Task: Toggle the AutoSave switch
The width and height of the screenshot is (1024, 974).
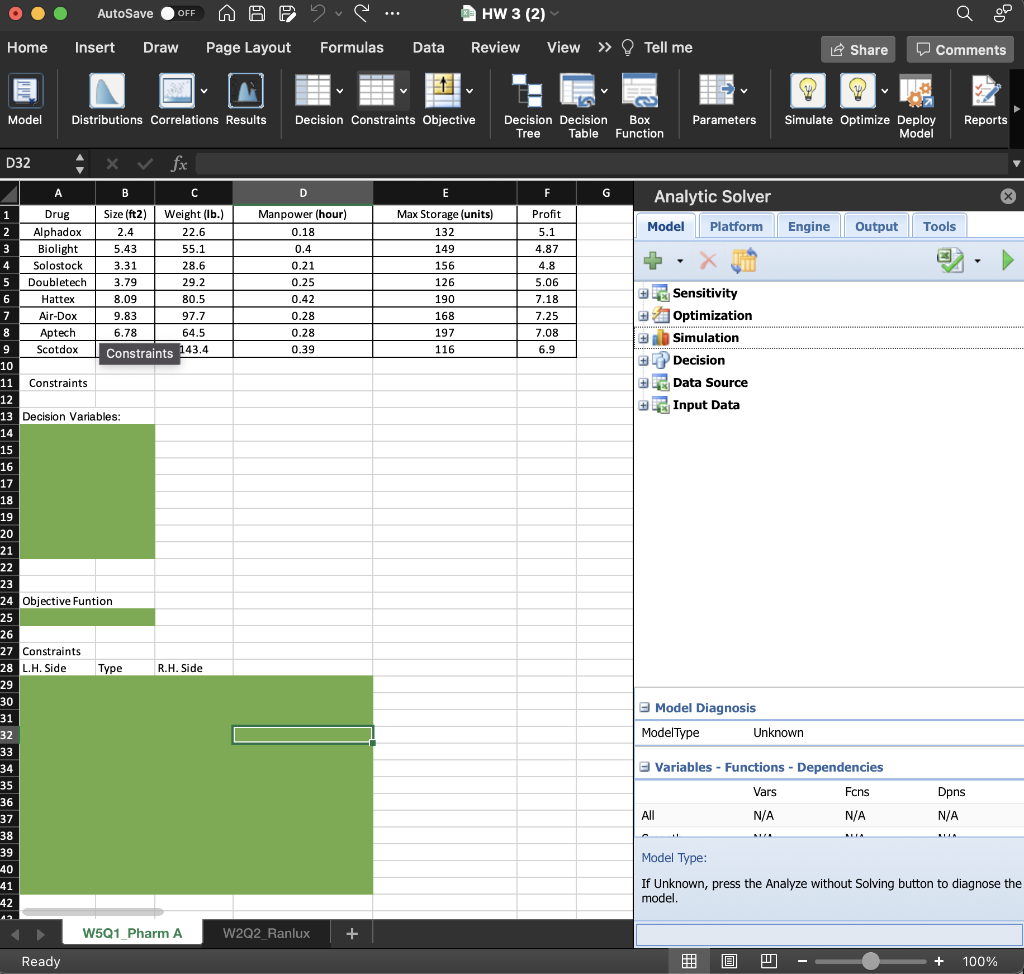Action: [x=182, y=14]
